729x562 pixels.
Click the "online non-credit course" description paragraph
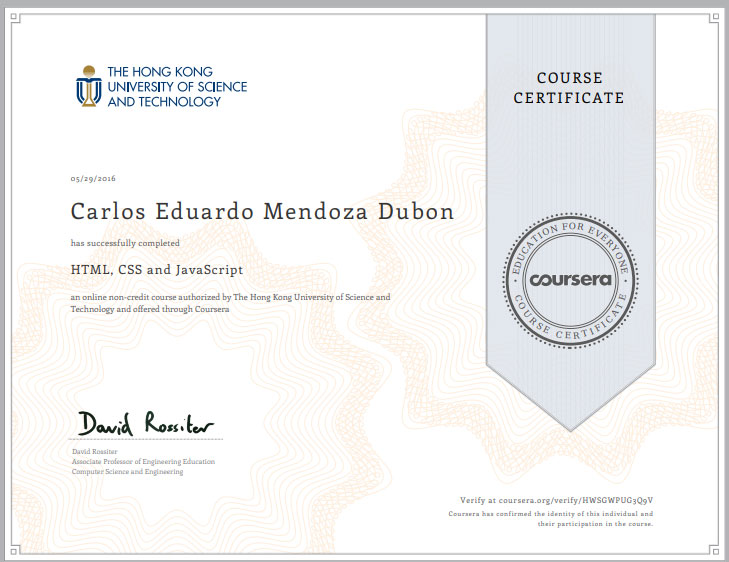230,303
